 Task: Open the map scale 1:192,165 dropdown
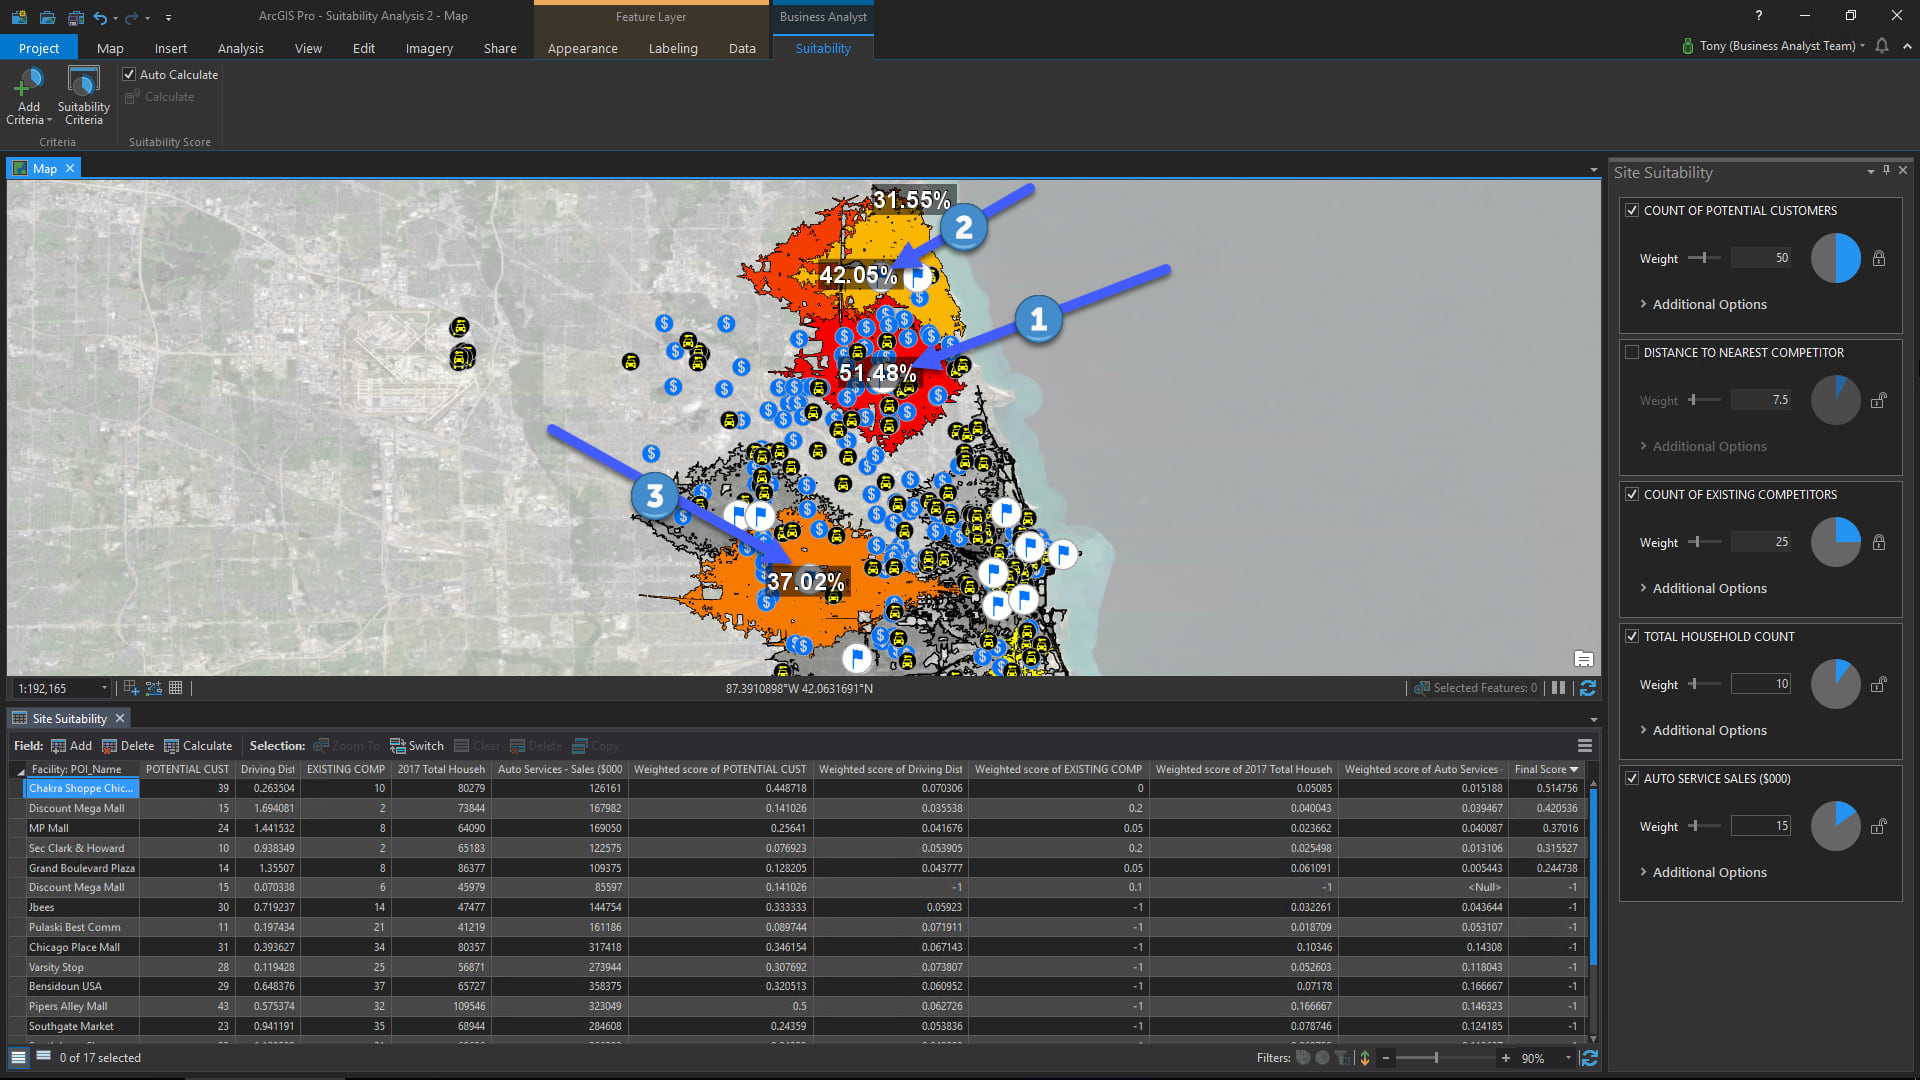(x=104, y=688)
